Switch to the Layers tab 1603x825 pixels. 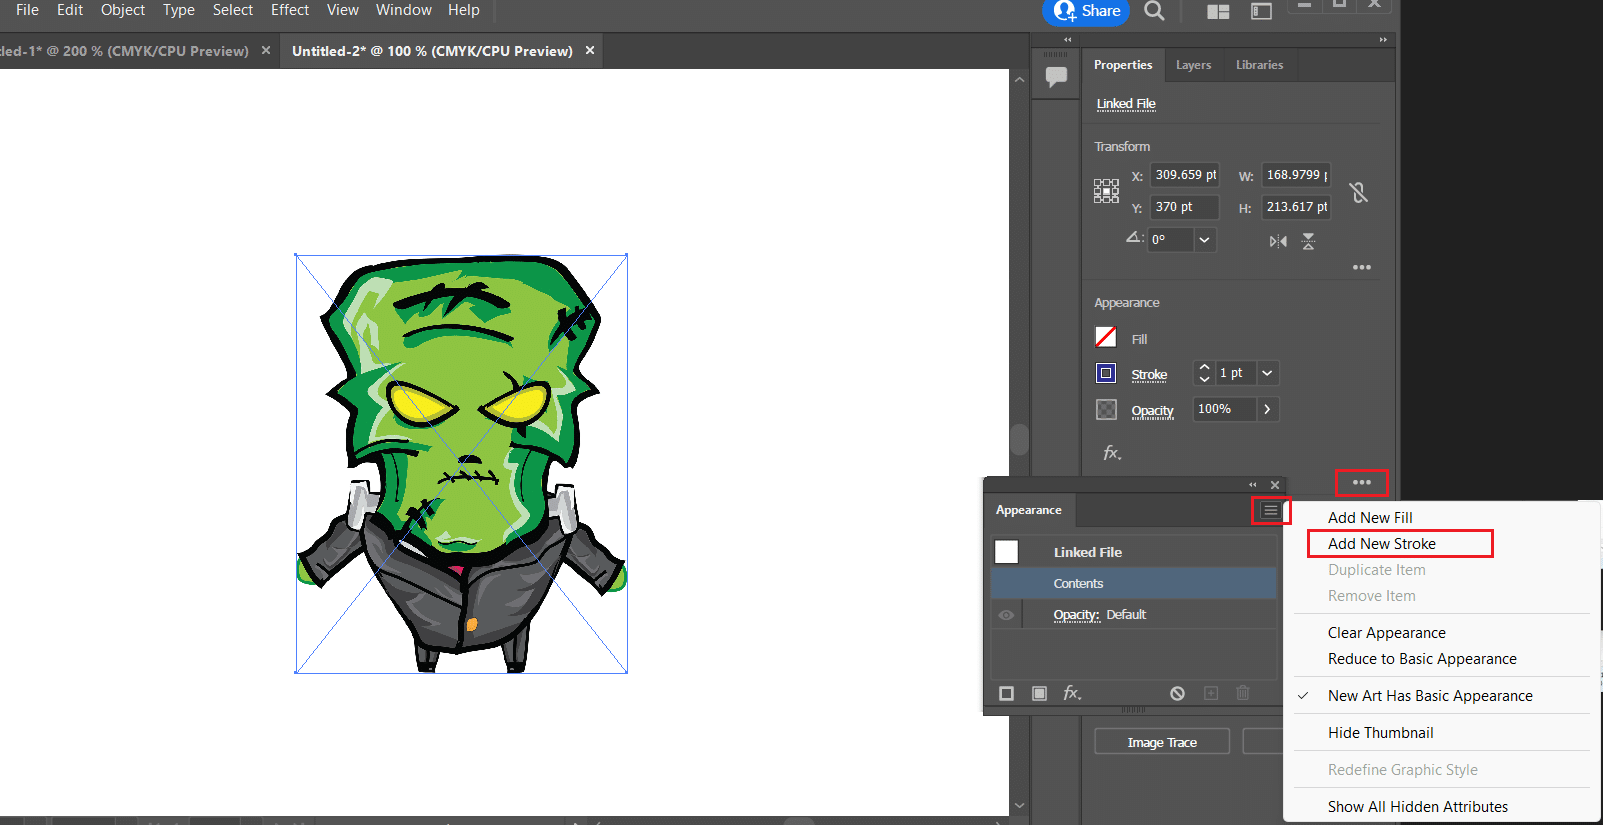click(1193, 65)
